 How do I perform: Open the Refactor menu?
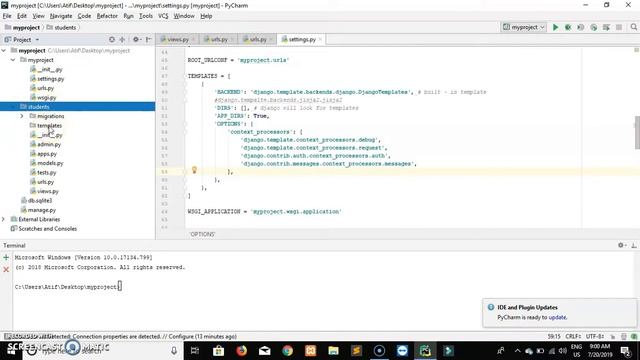[107, 16]
